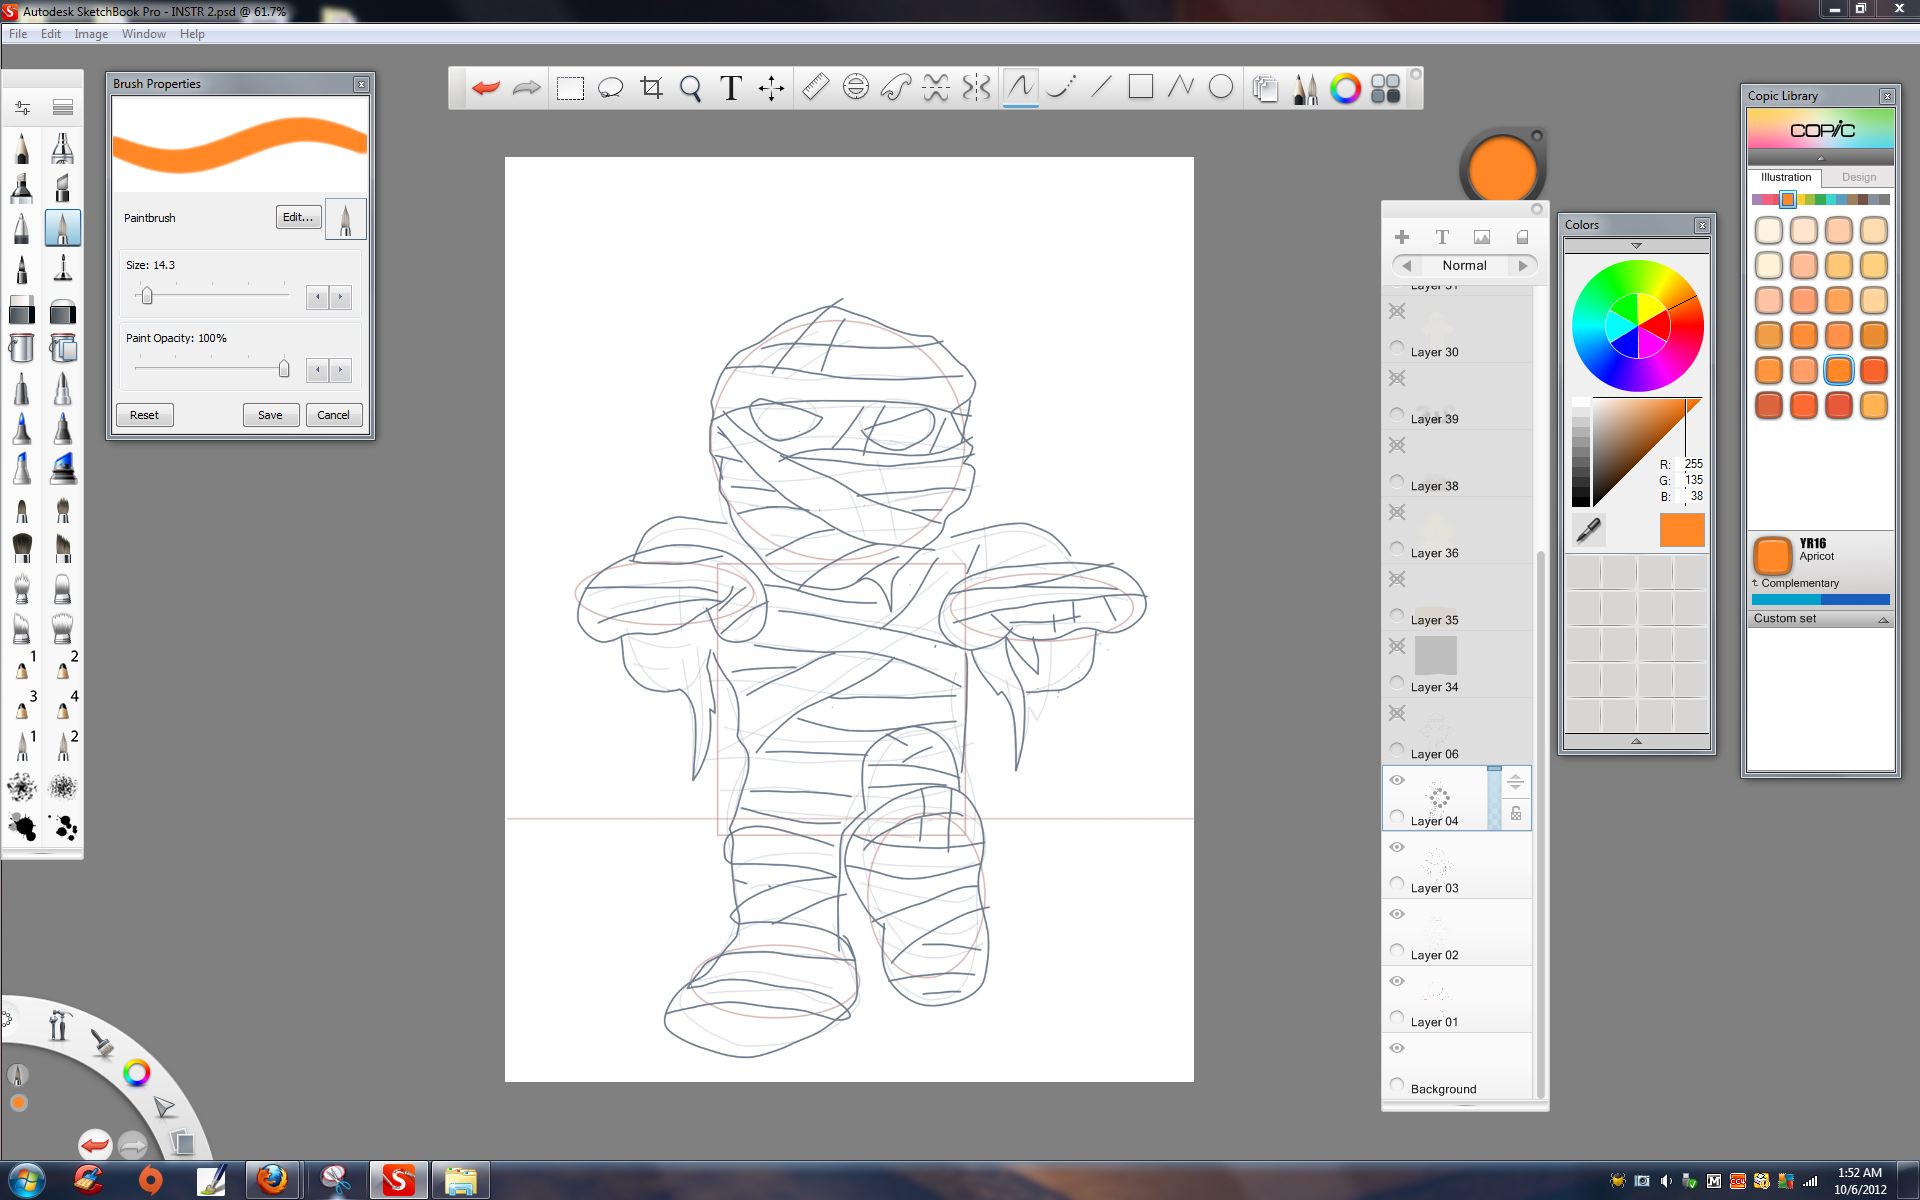The height and width of the screenshot is (1200, 1920).
Task: Select the rectangular marquee selection tool
Action: [570, 88]
